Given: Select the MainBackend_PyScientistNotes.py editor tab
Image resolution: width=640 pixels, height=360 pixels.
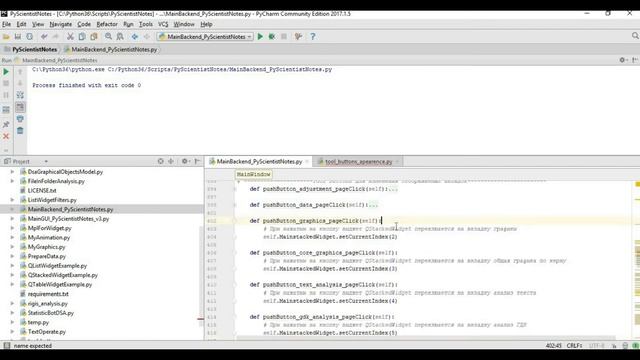Looking at the screenshot, I should pos(259,162).
